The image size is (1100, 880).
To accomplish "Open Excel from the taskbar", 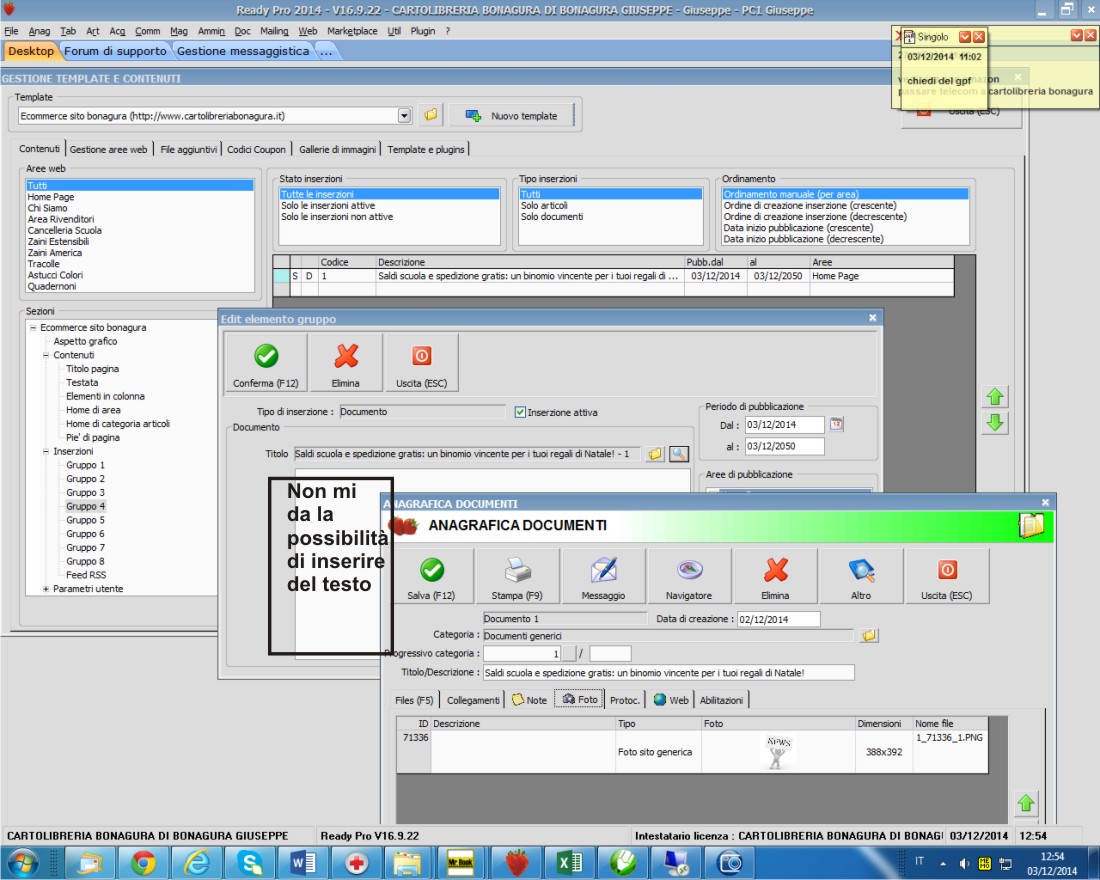I will tap(570, 862).
